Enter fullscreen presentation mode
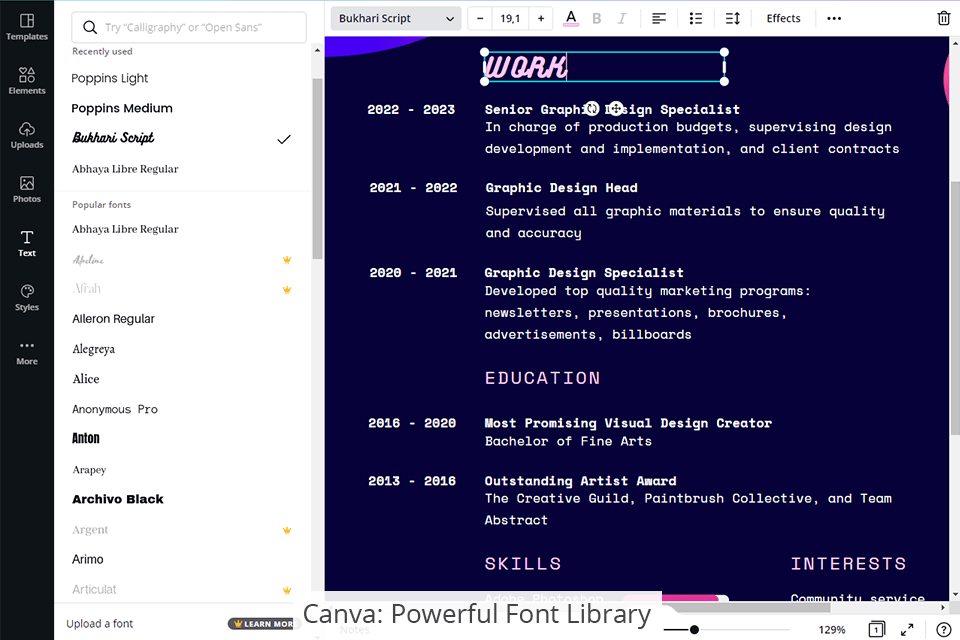 click(x=907, y=629)
